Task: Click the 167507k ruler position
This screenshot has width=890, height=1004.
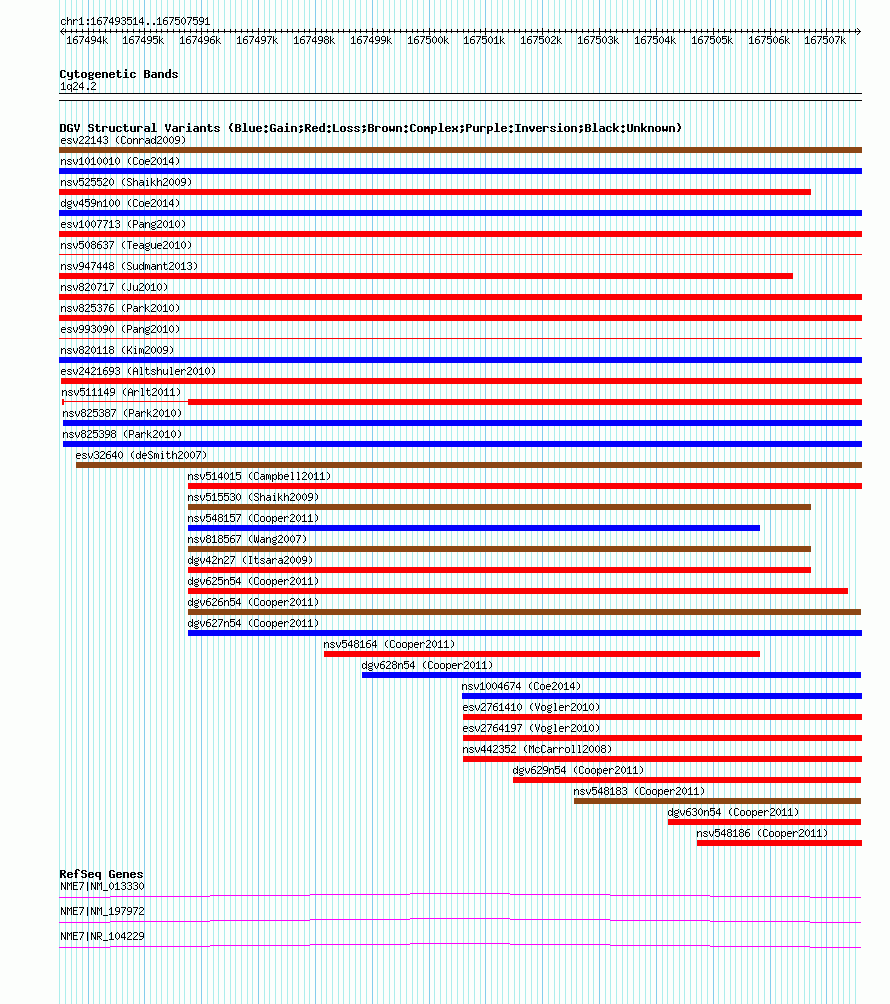Action: [825, 40]
